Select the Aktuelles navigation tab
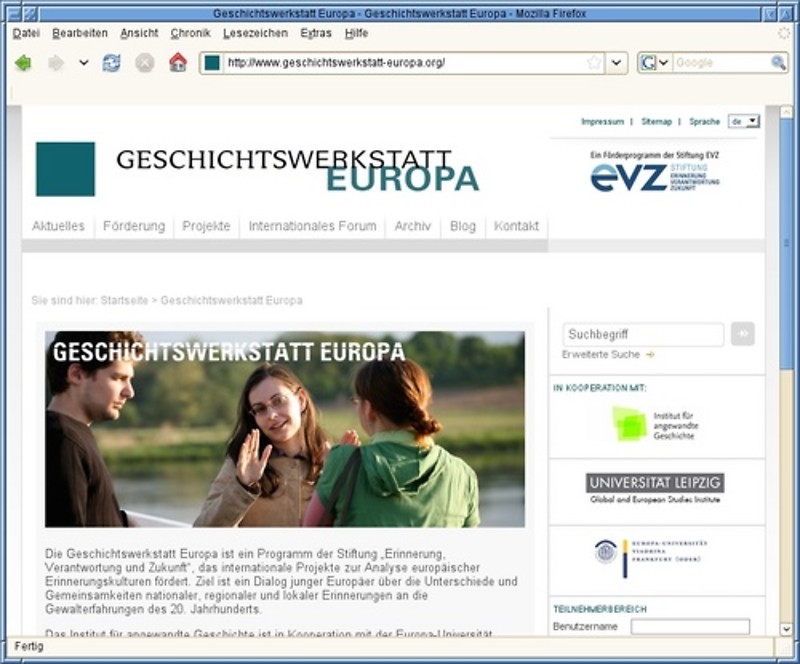 (58, 226)
